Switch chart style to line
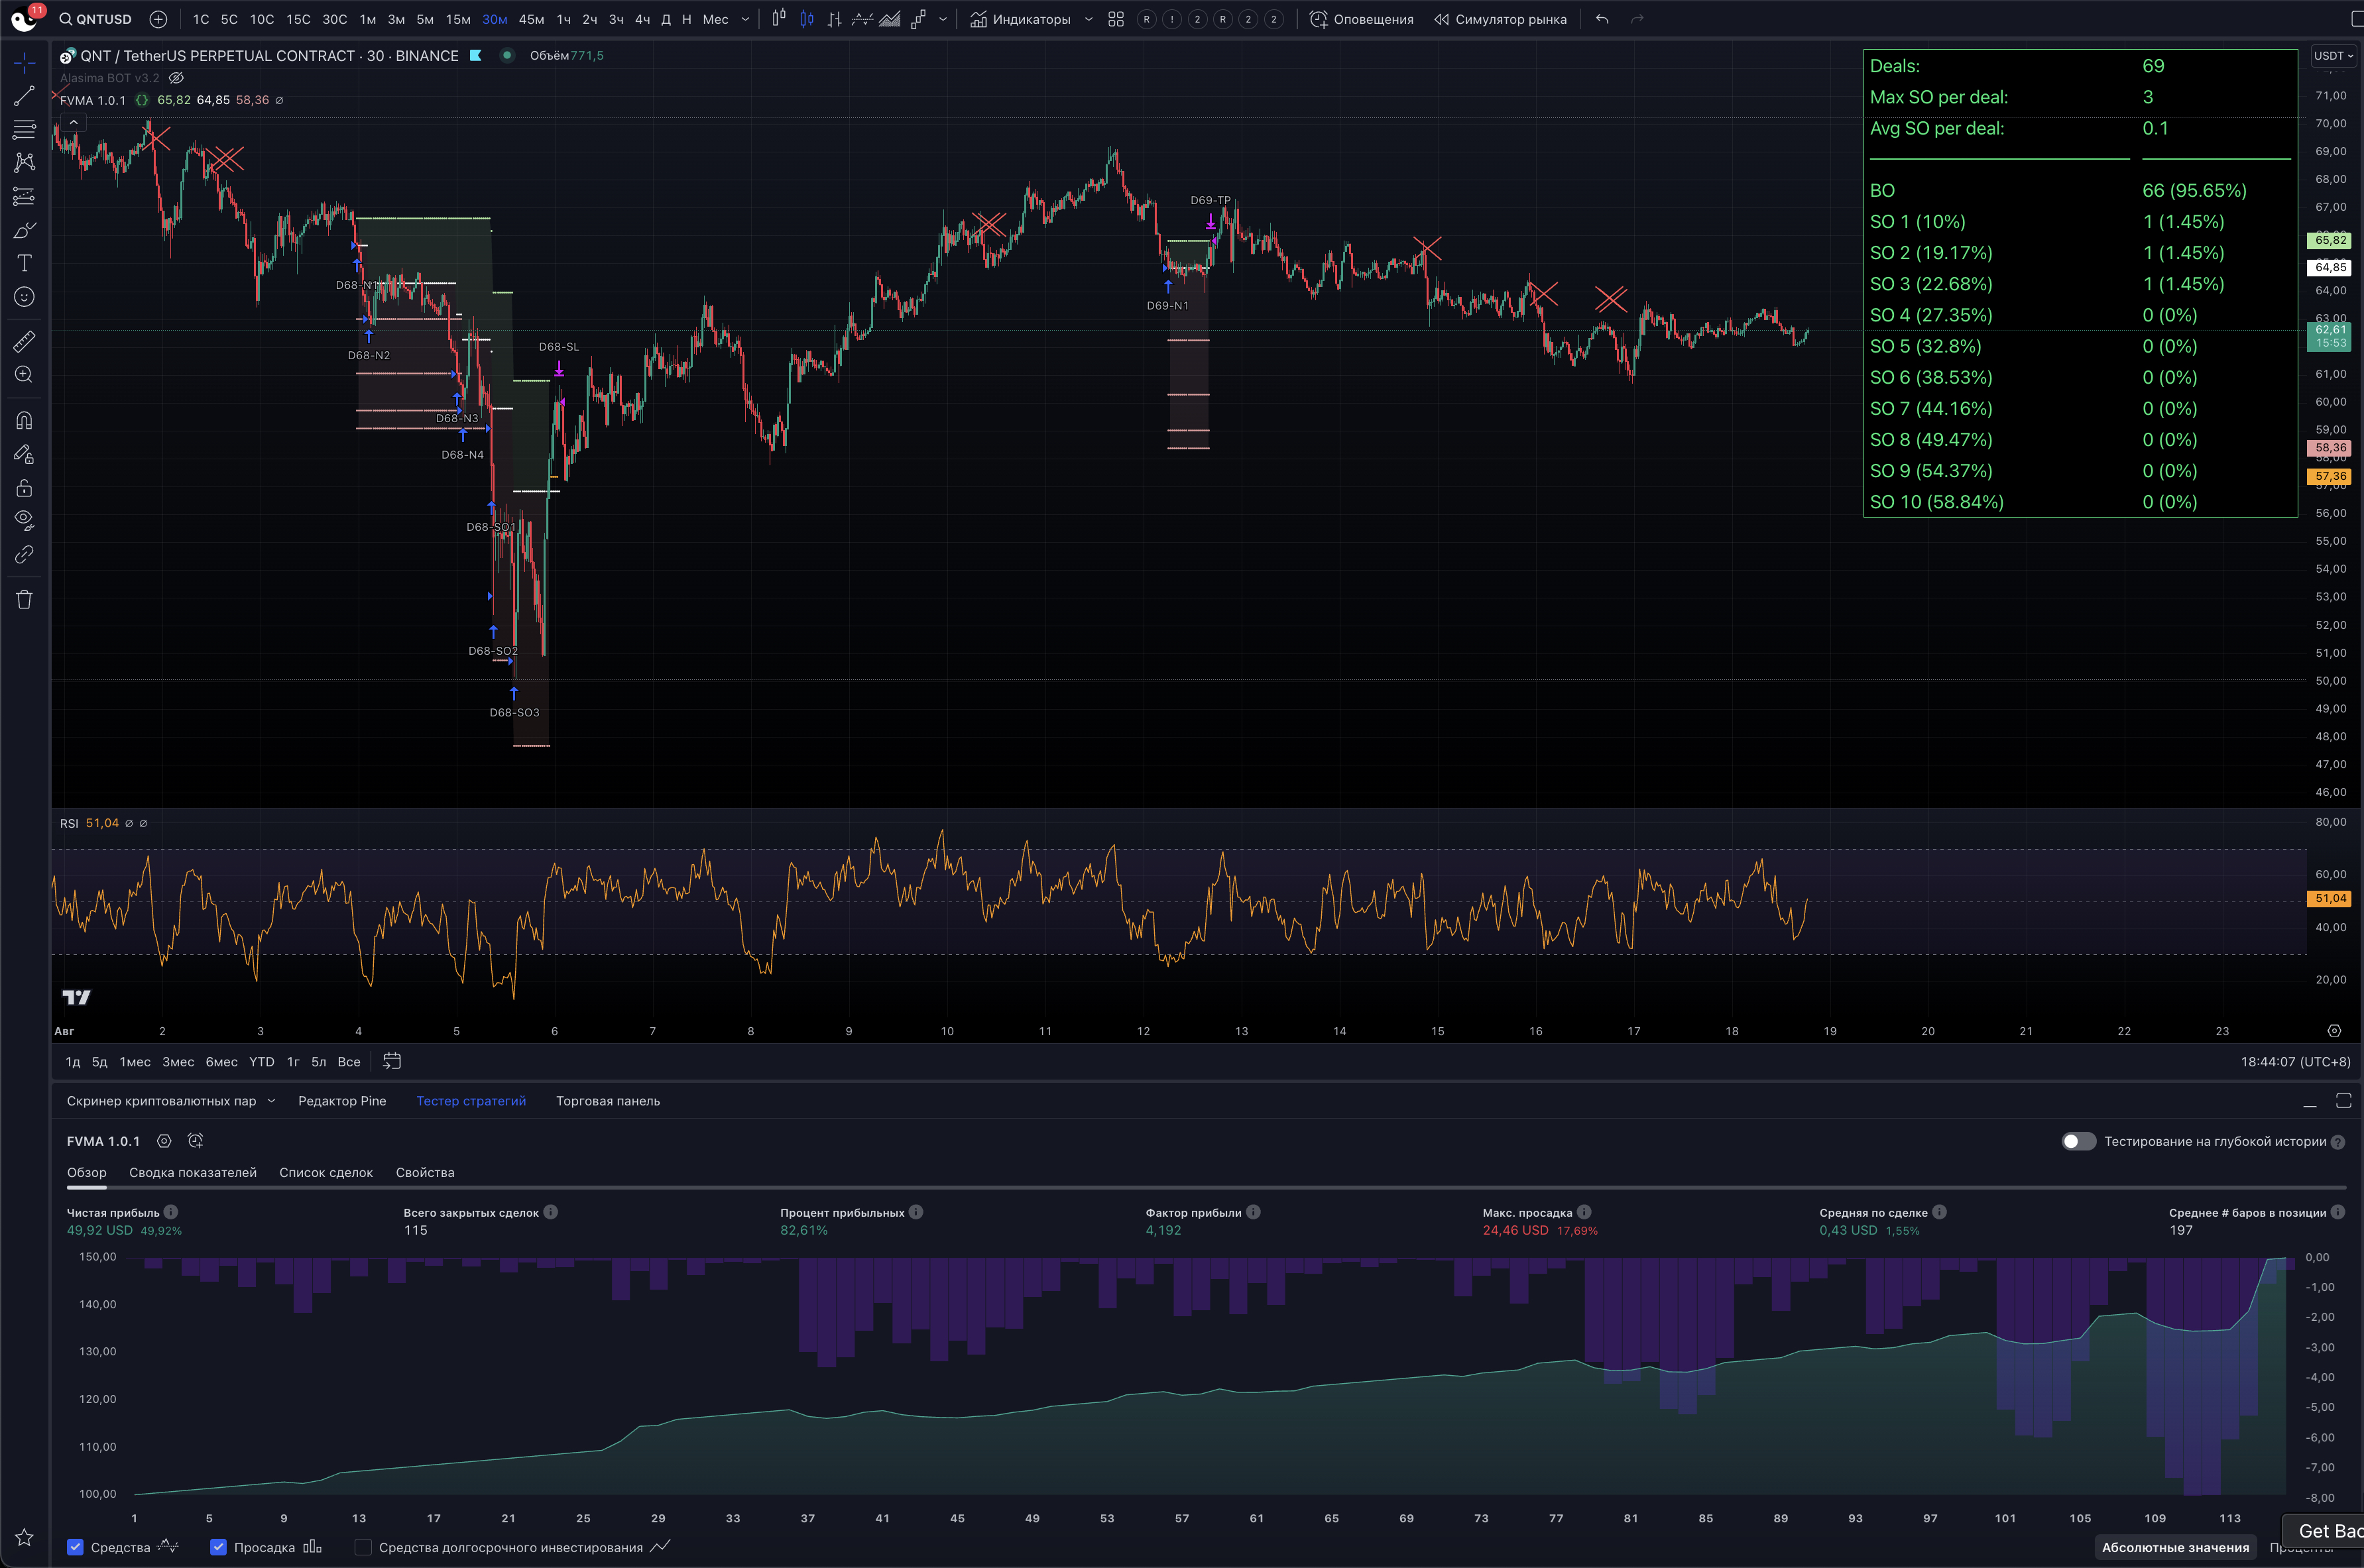Viewport: 2364px width, 1568px height. tap(862, 19)
